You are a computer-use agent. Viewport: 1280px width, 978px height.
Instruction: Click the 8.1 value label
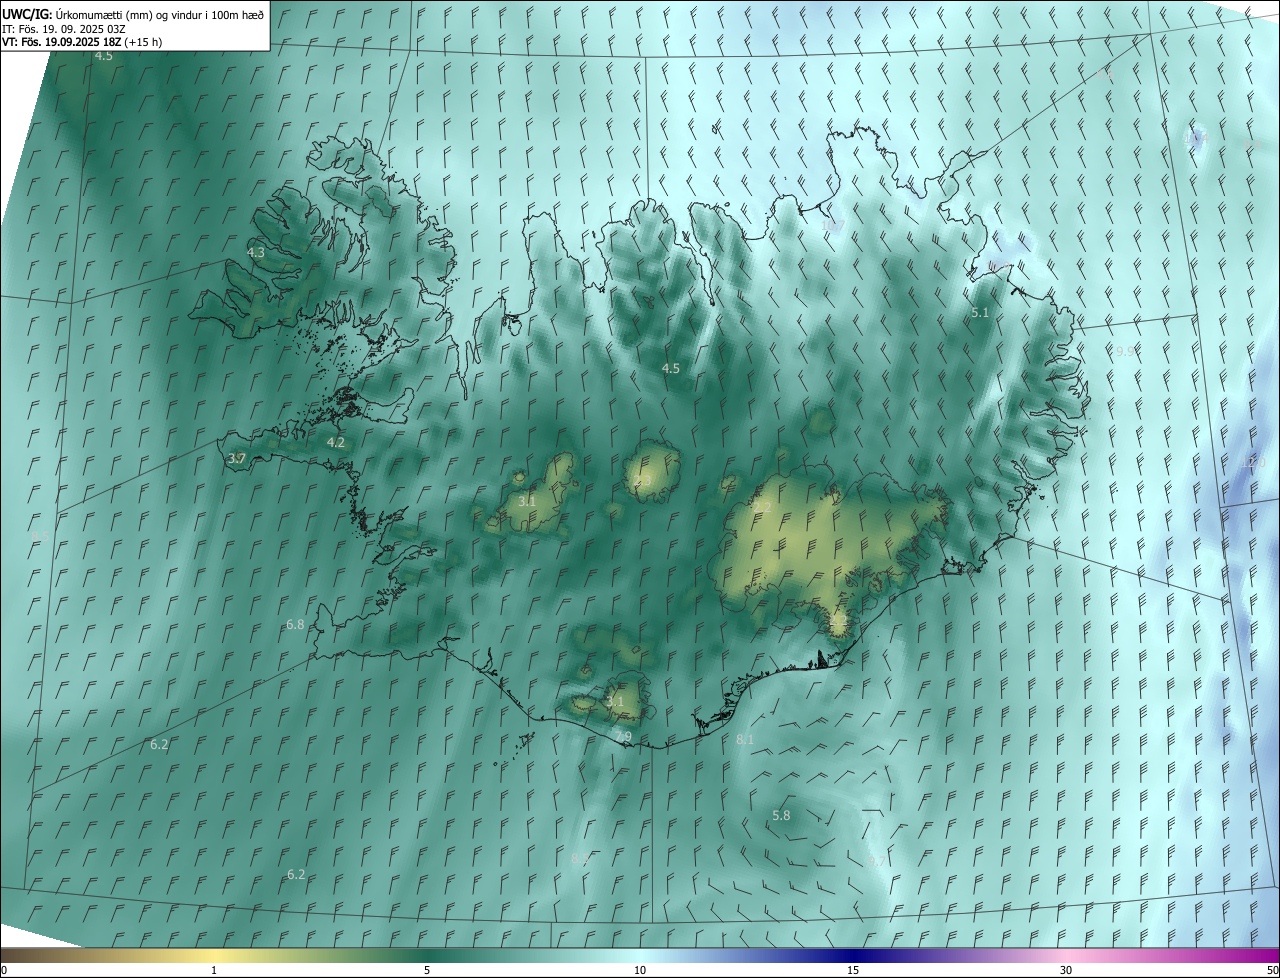745,739
